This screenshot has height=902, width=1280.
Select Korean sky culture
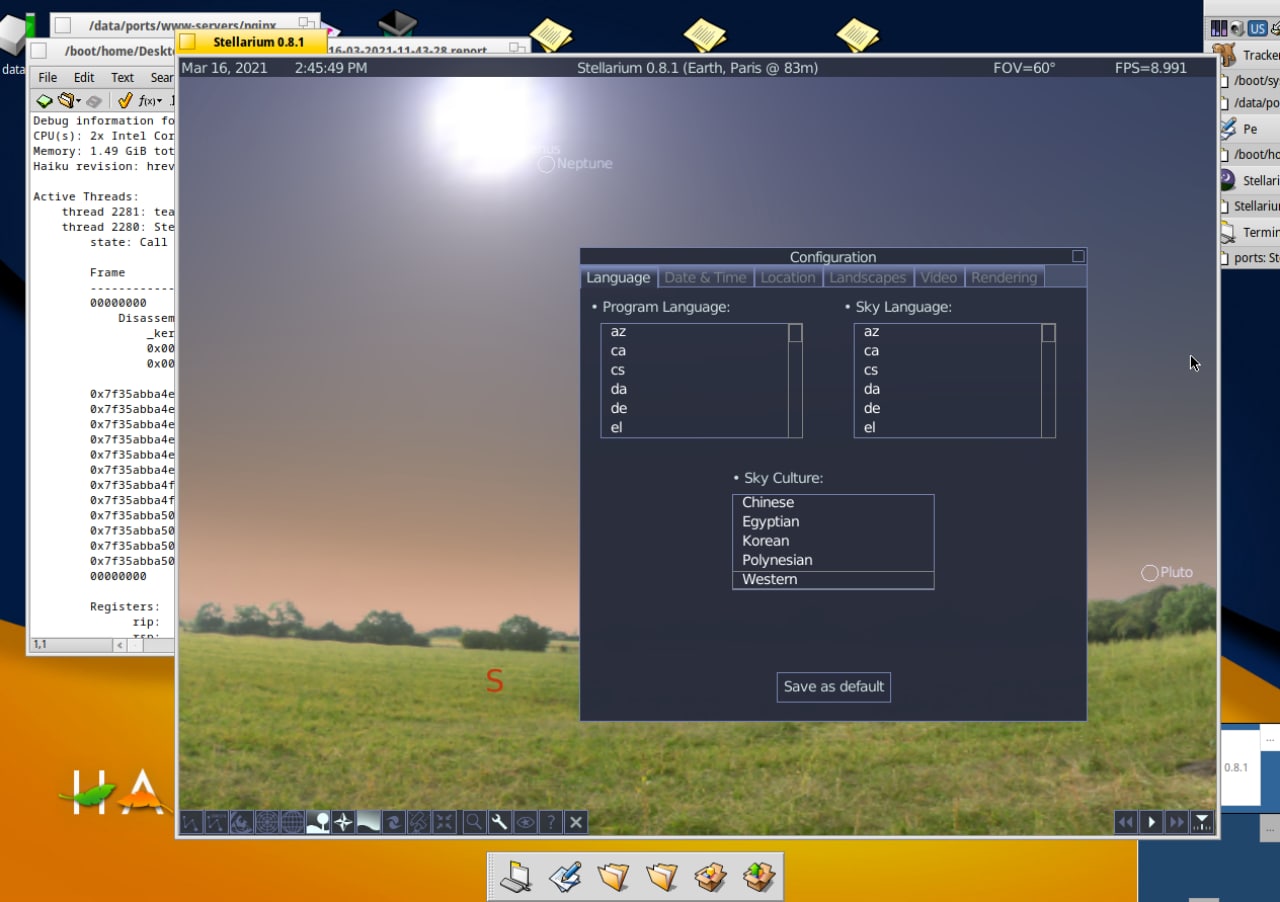coord(833,541)
